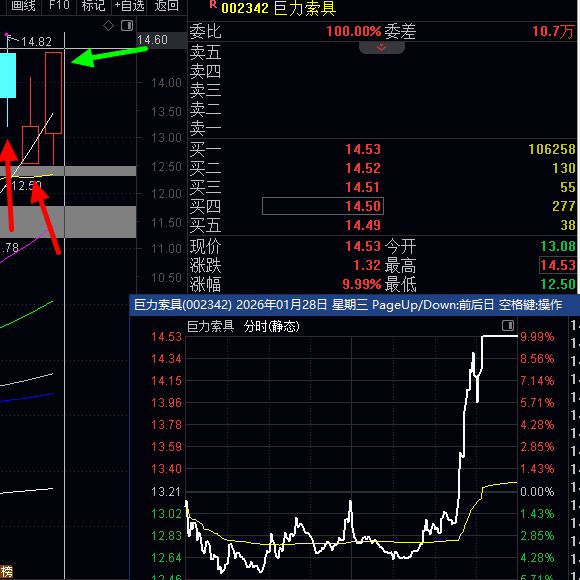Click the red R margin-trading mark
The width and height of the screenshot is (580, 580).
click(213, 5)
